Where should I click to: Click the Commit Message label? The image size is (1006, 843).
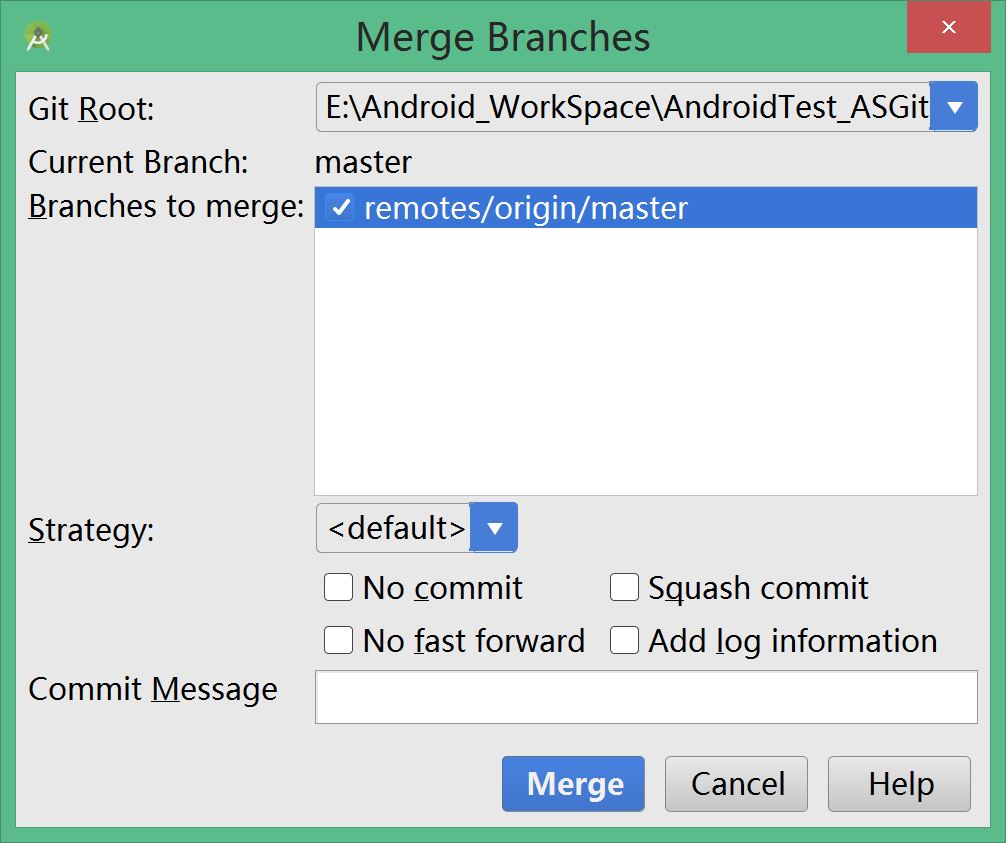pyautogui.click(x=153, y=690)
